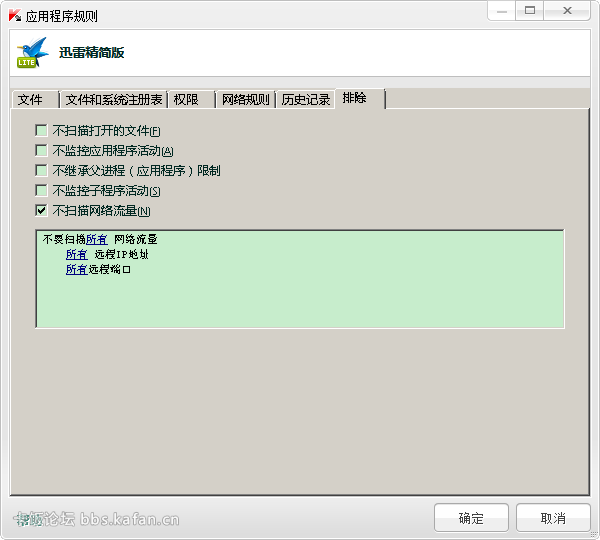Tick the 不监控应用程序活动 checkbox
600x540 pixels.
pyautogui.click(x=41, y=150)
